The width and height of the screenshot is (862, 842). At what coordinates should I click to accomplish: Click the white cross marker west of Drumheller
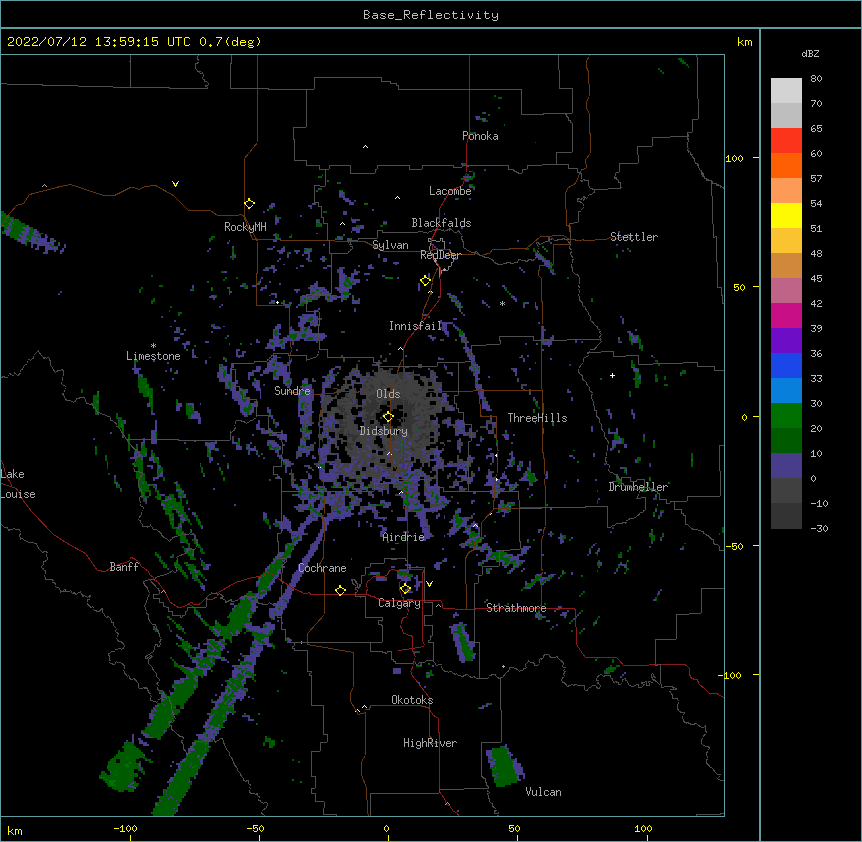coord(612,375)
